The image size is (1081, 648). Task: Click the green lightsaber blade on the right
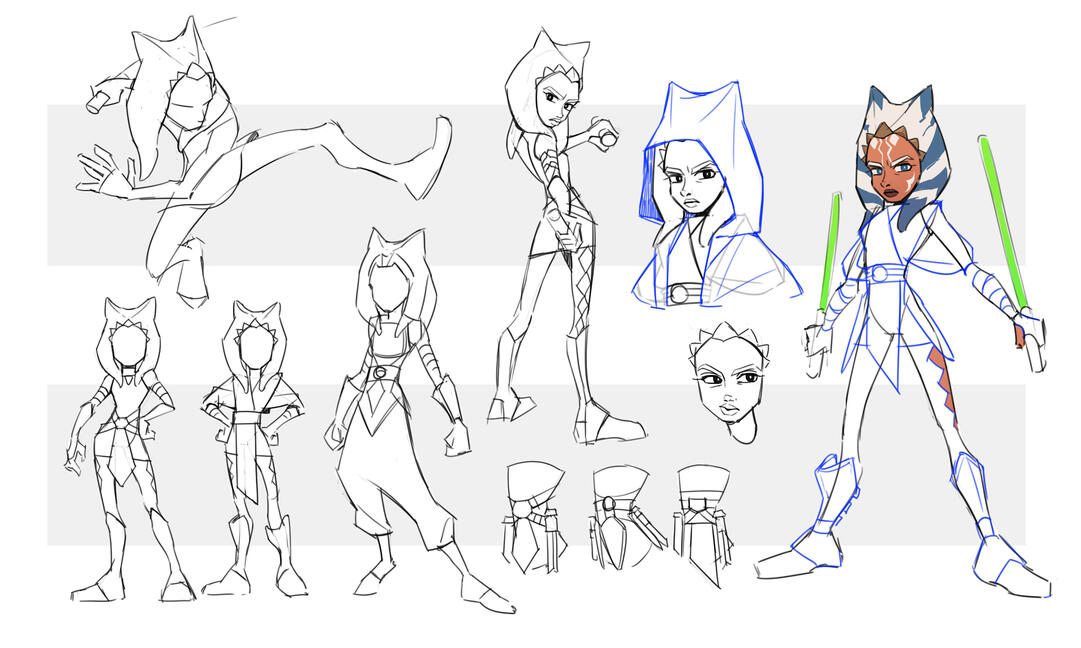(1003, 221)
